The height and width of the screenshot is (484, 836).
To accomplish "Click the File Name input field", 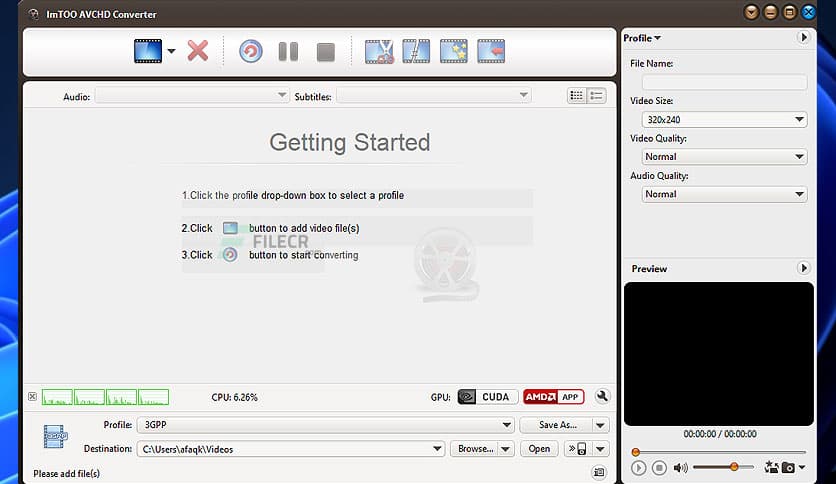I will (725, 82).
